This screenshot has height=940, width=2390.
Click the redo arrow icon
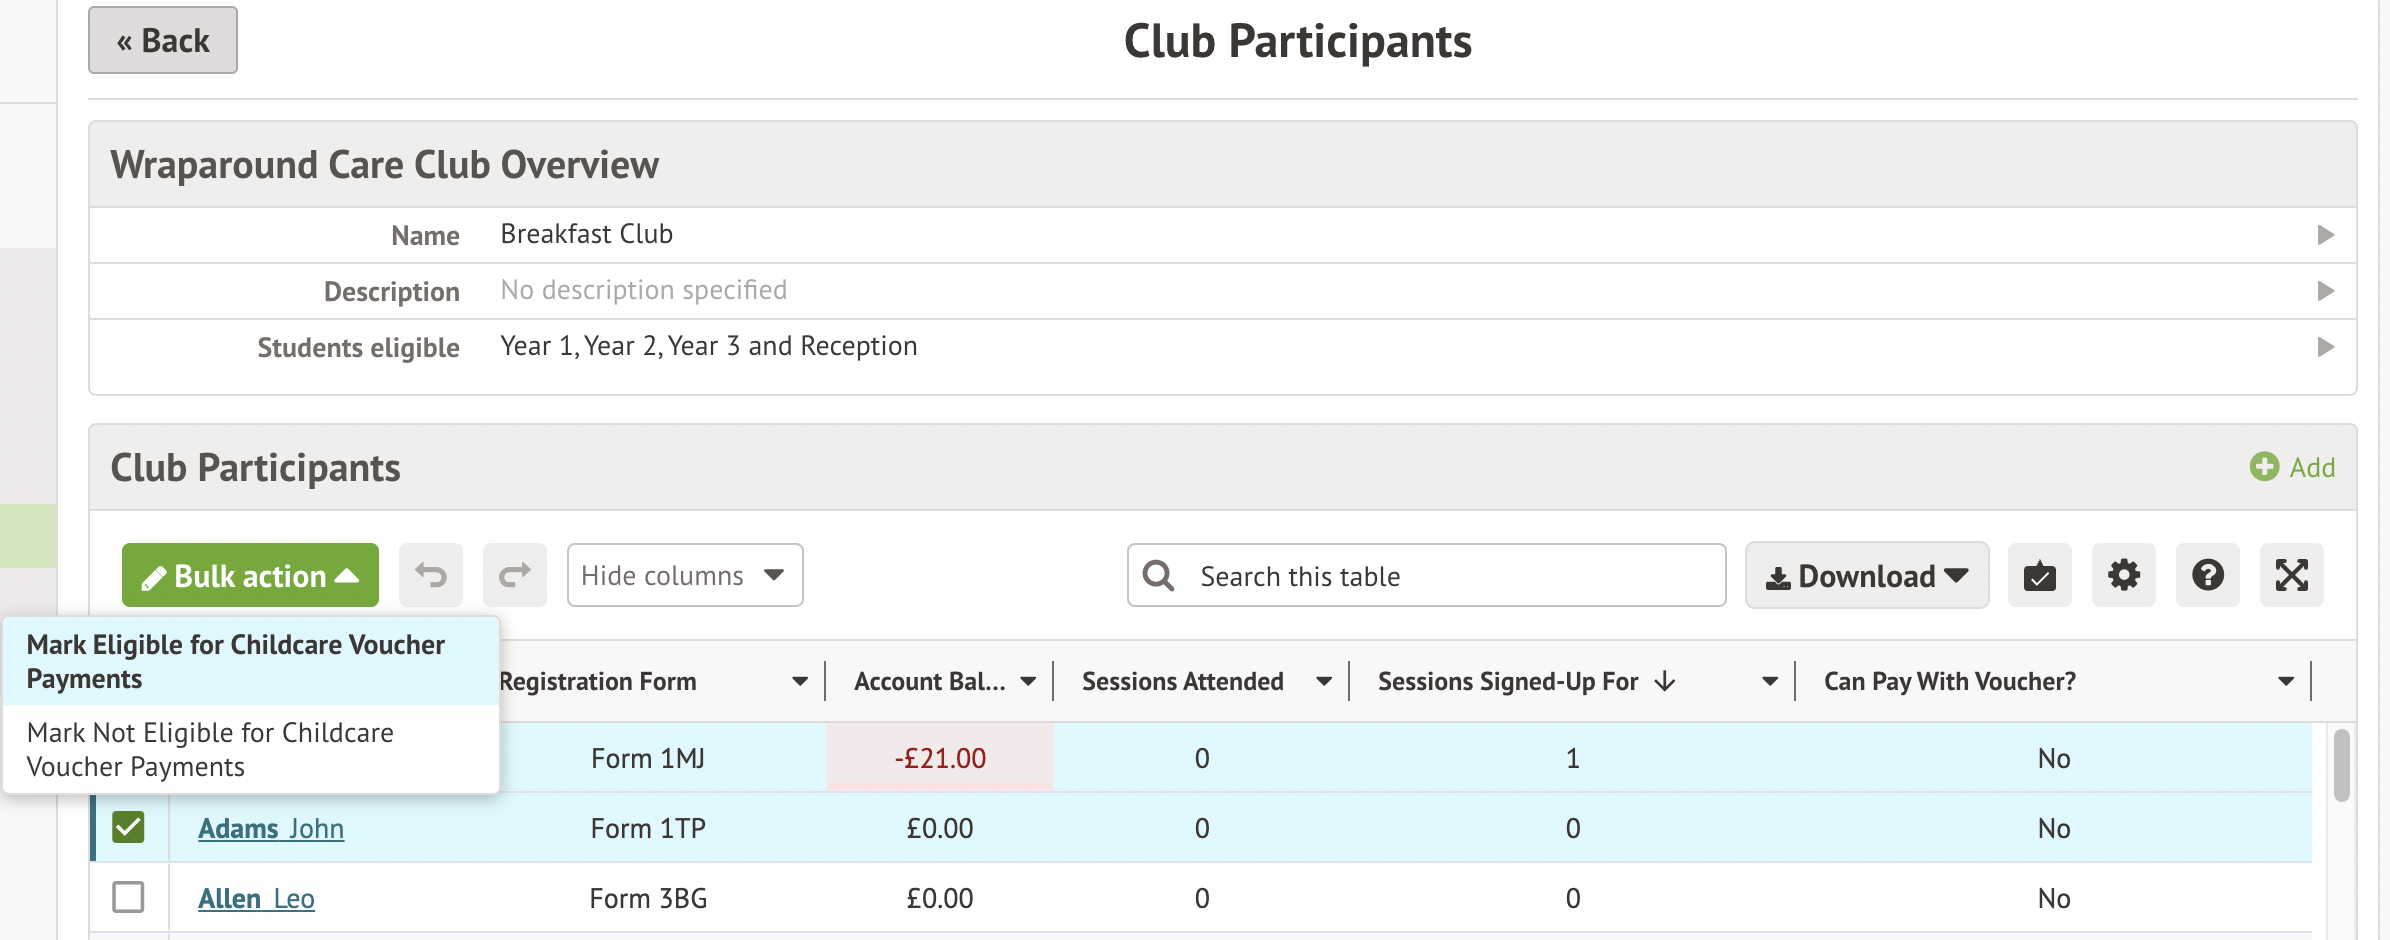(515, 576)
